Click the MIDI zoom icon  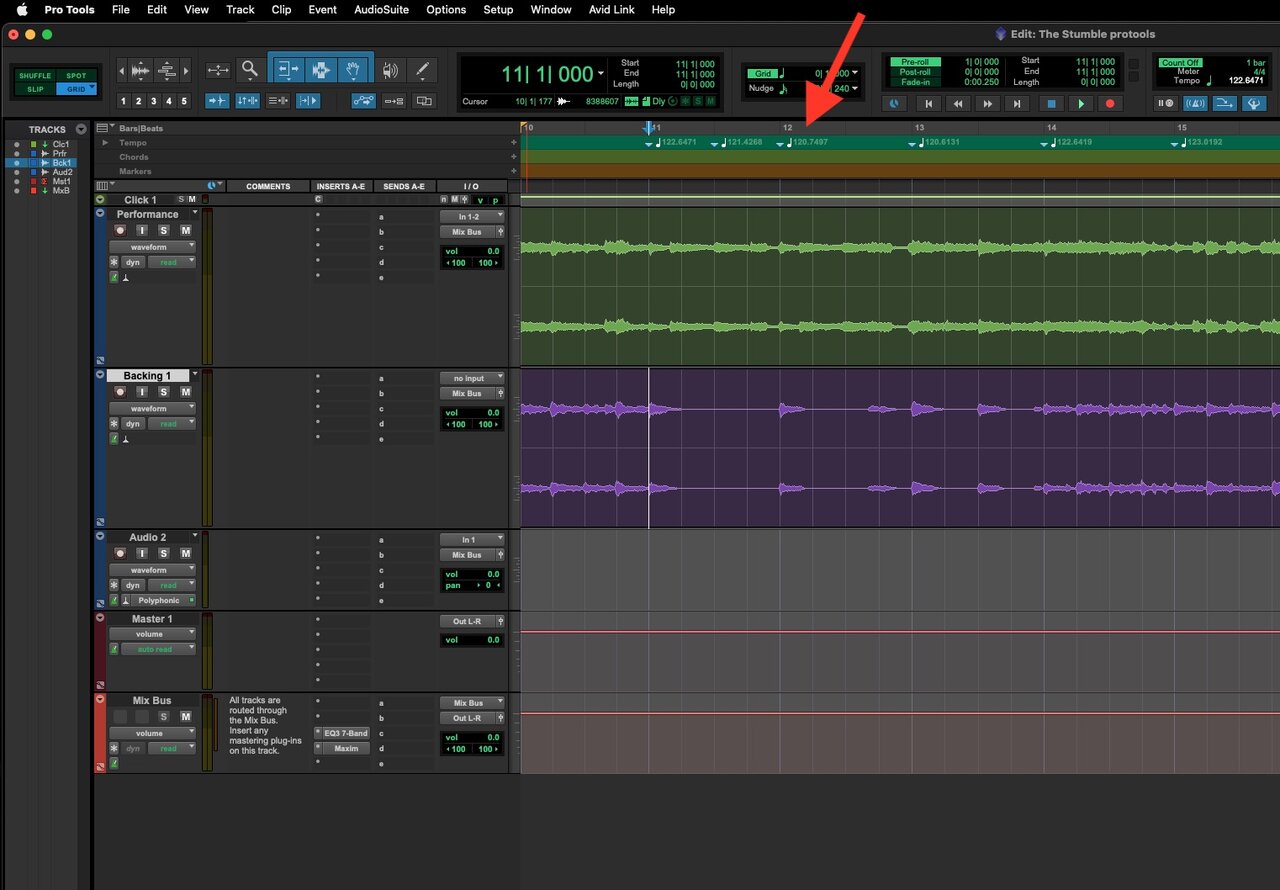point(167,70)
